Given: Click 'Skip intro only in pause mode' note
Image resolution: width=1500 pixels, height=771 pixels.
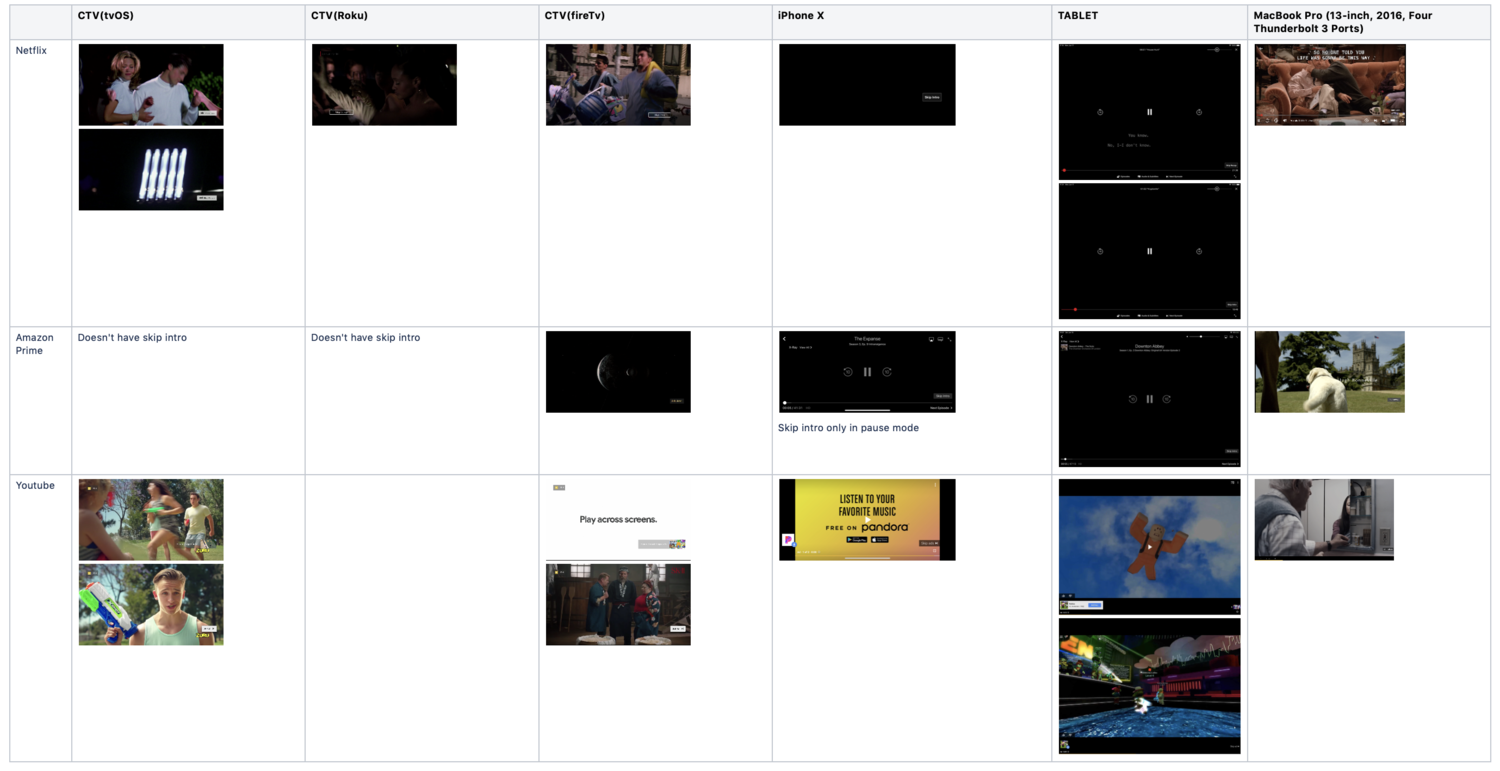Looking at the screenshot, I should pyautogui.click(x=848, y=427).
